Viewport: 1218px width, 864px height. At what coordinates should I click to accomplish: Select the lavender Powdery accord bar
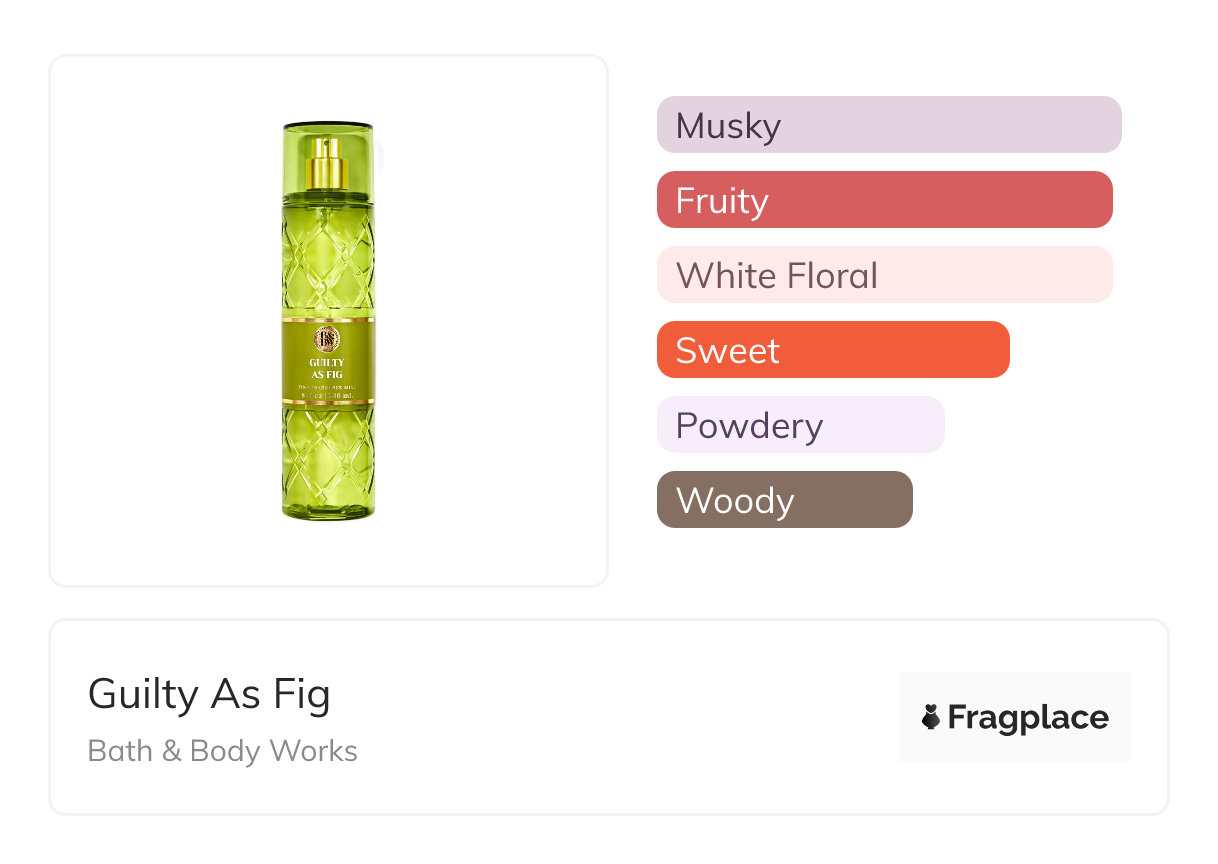pos(800,425)
